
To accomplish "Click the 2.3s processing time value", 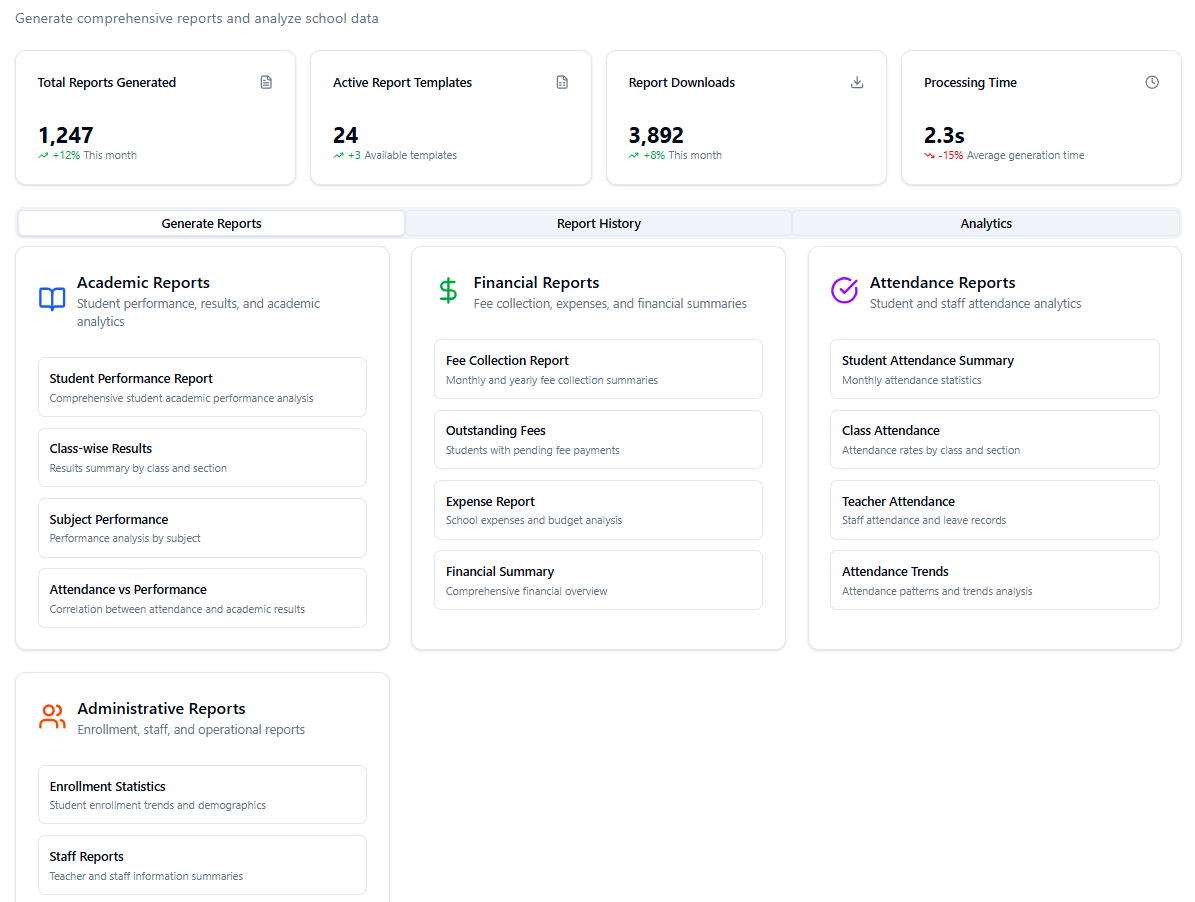I will tap(944, 135).
